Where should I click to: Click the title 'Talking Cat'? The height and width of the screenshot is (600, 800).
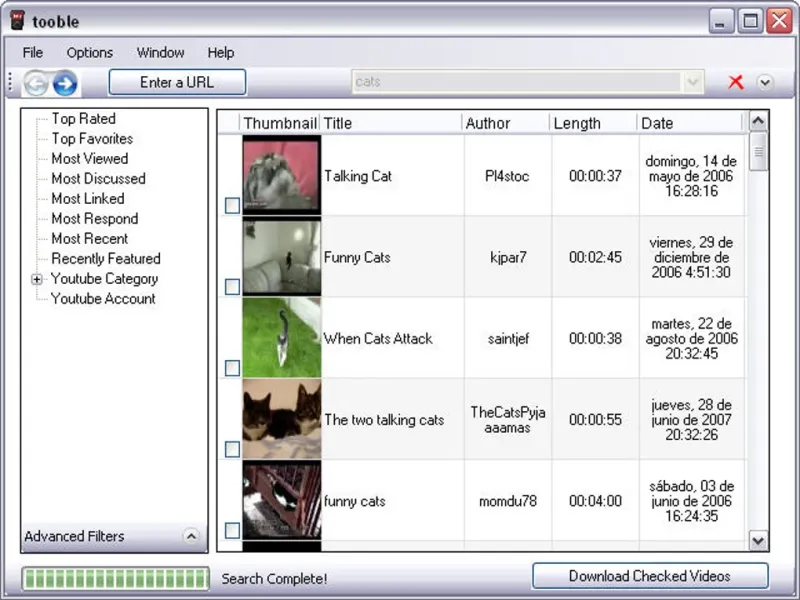coord(358,176)
